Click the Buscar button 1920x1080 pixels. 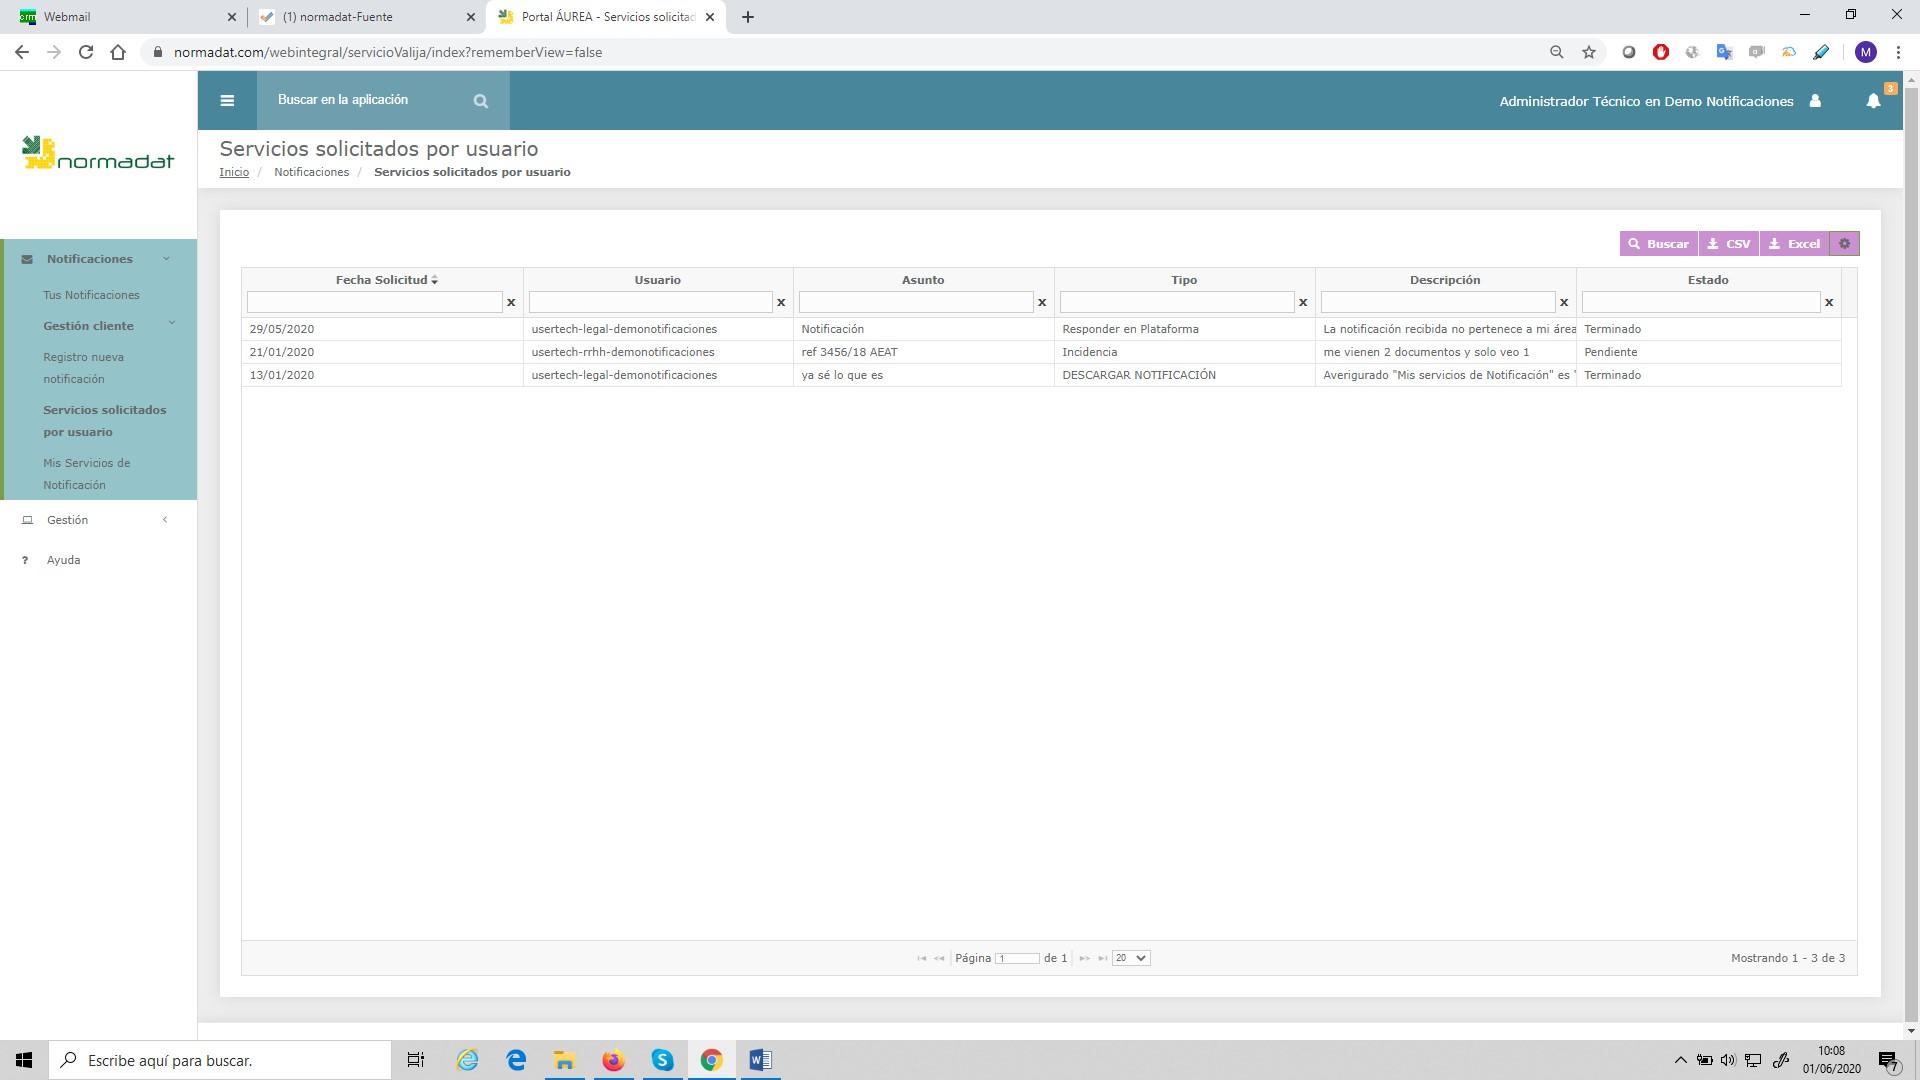pos(1658,244)
